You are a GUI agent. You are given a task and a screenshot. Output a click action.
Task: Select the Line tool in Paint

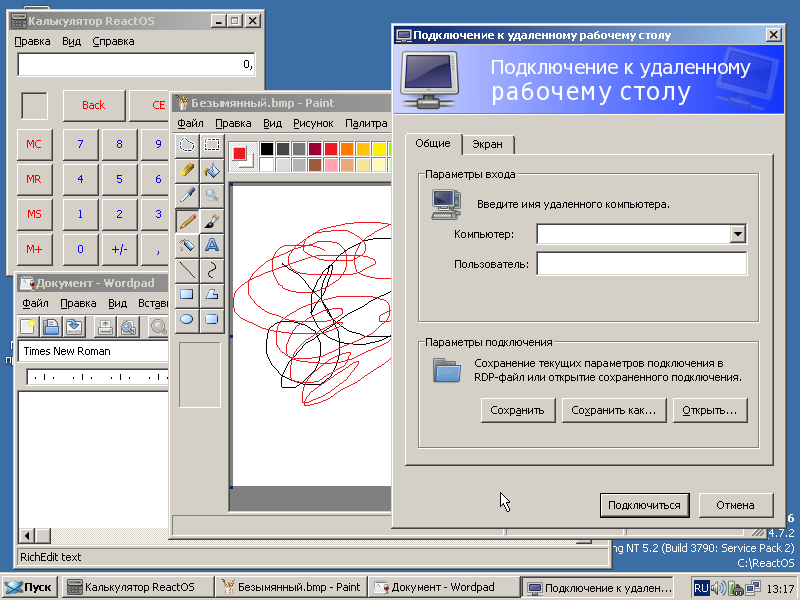point(187,270)
